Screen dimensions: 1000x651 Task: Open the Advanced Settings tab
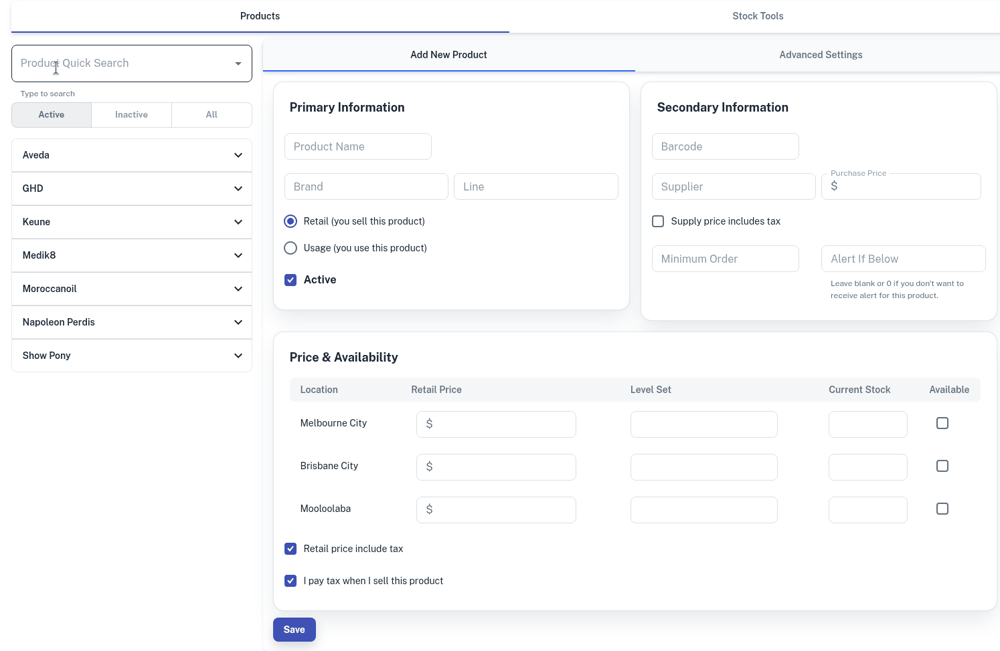pyautogui.click(x=820, y=55)
